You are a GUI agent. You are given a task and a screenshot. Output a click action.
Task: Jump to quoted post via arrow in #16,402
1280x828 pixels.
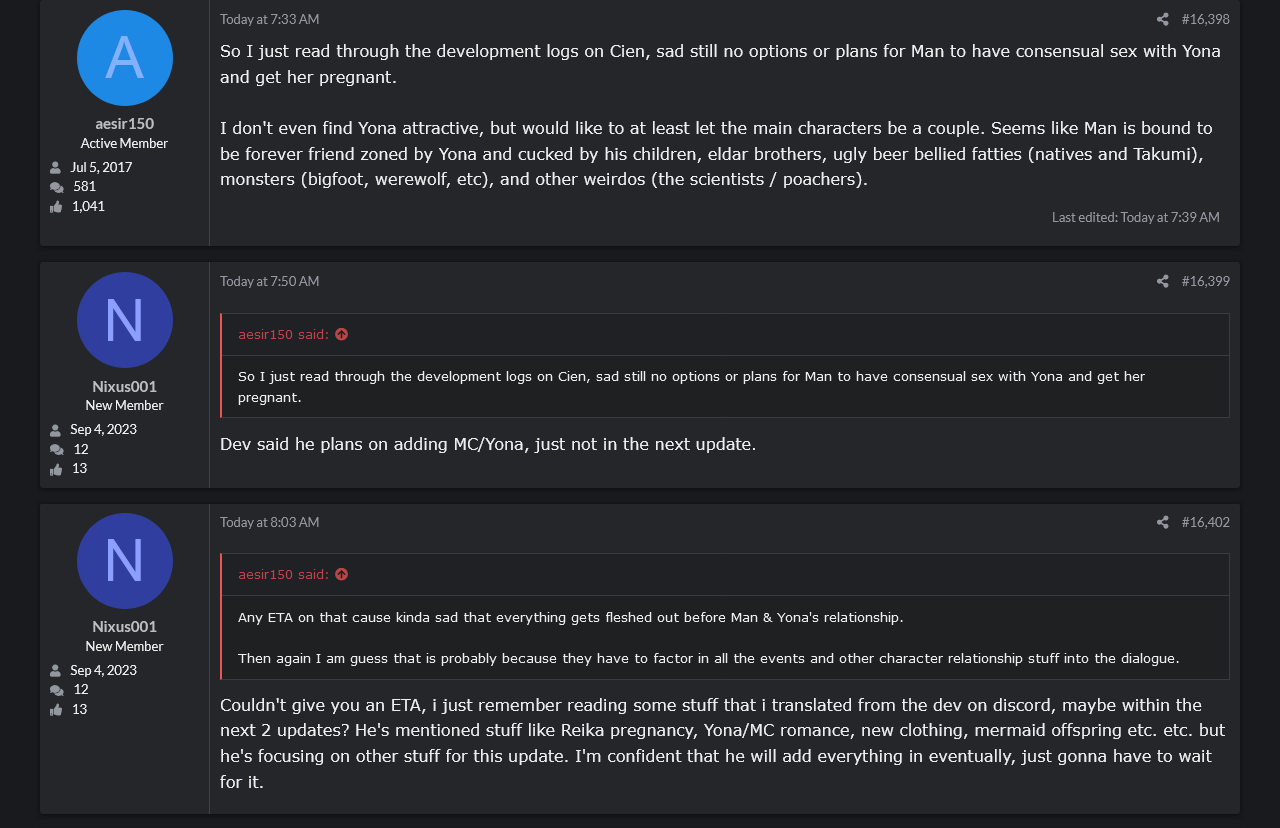coord(341,574)
